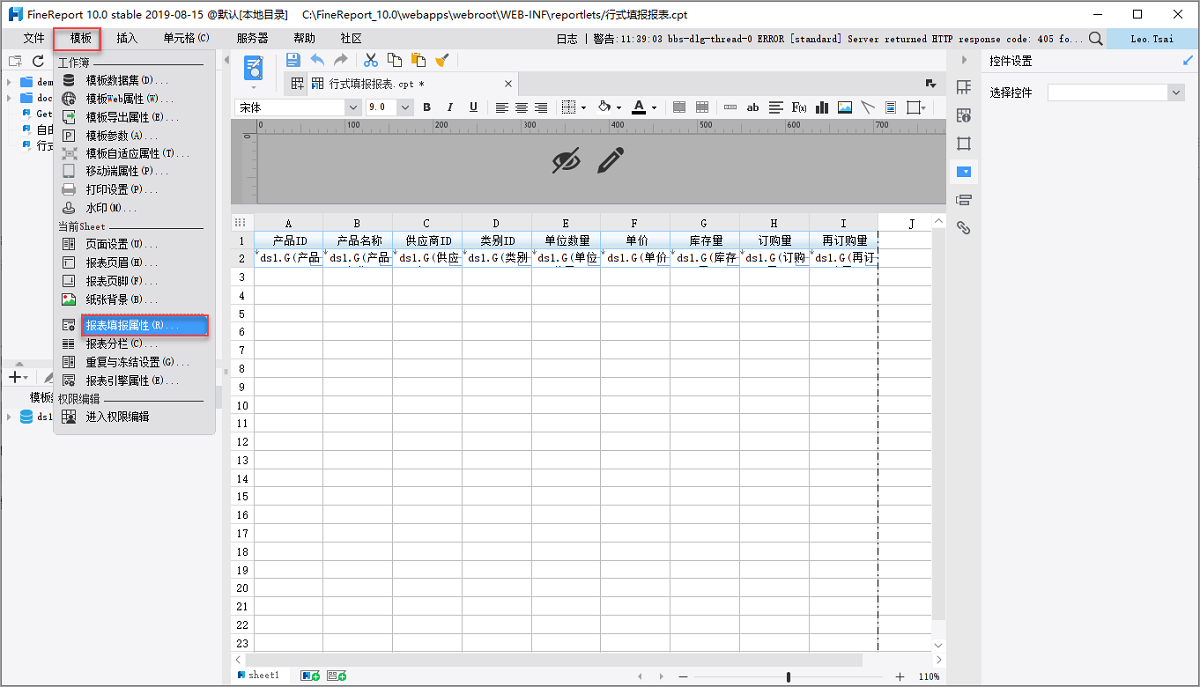The width and height of the screenshot is (1200, 687).
Task: Open the floating element dropdown
Action: 916,107
